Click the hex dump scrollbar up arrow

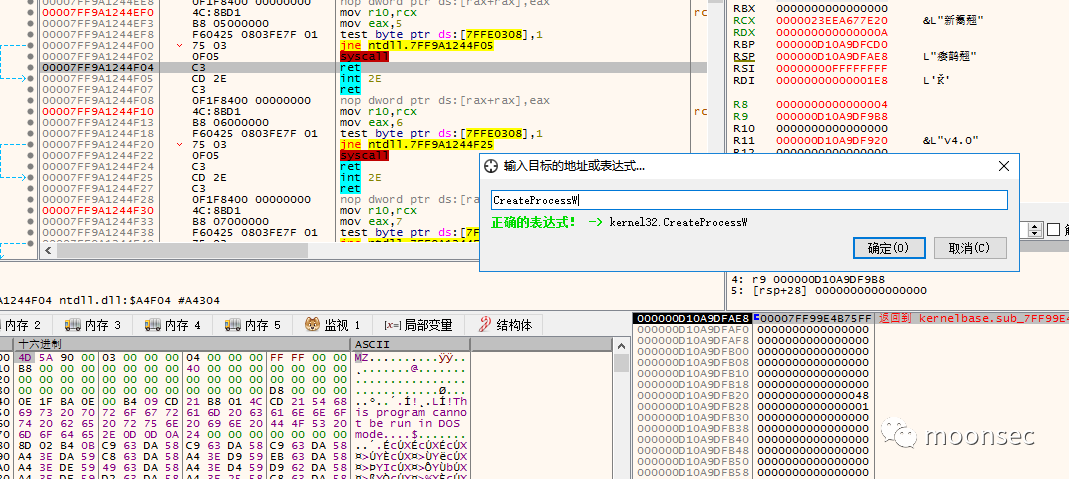[621, 346]
